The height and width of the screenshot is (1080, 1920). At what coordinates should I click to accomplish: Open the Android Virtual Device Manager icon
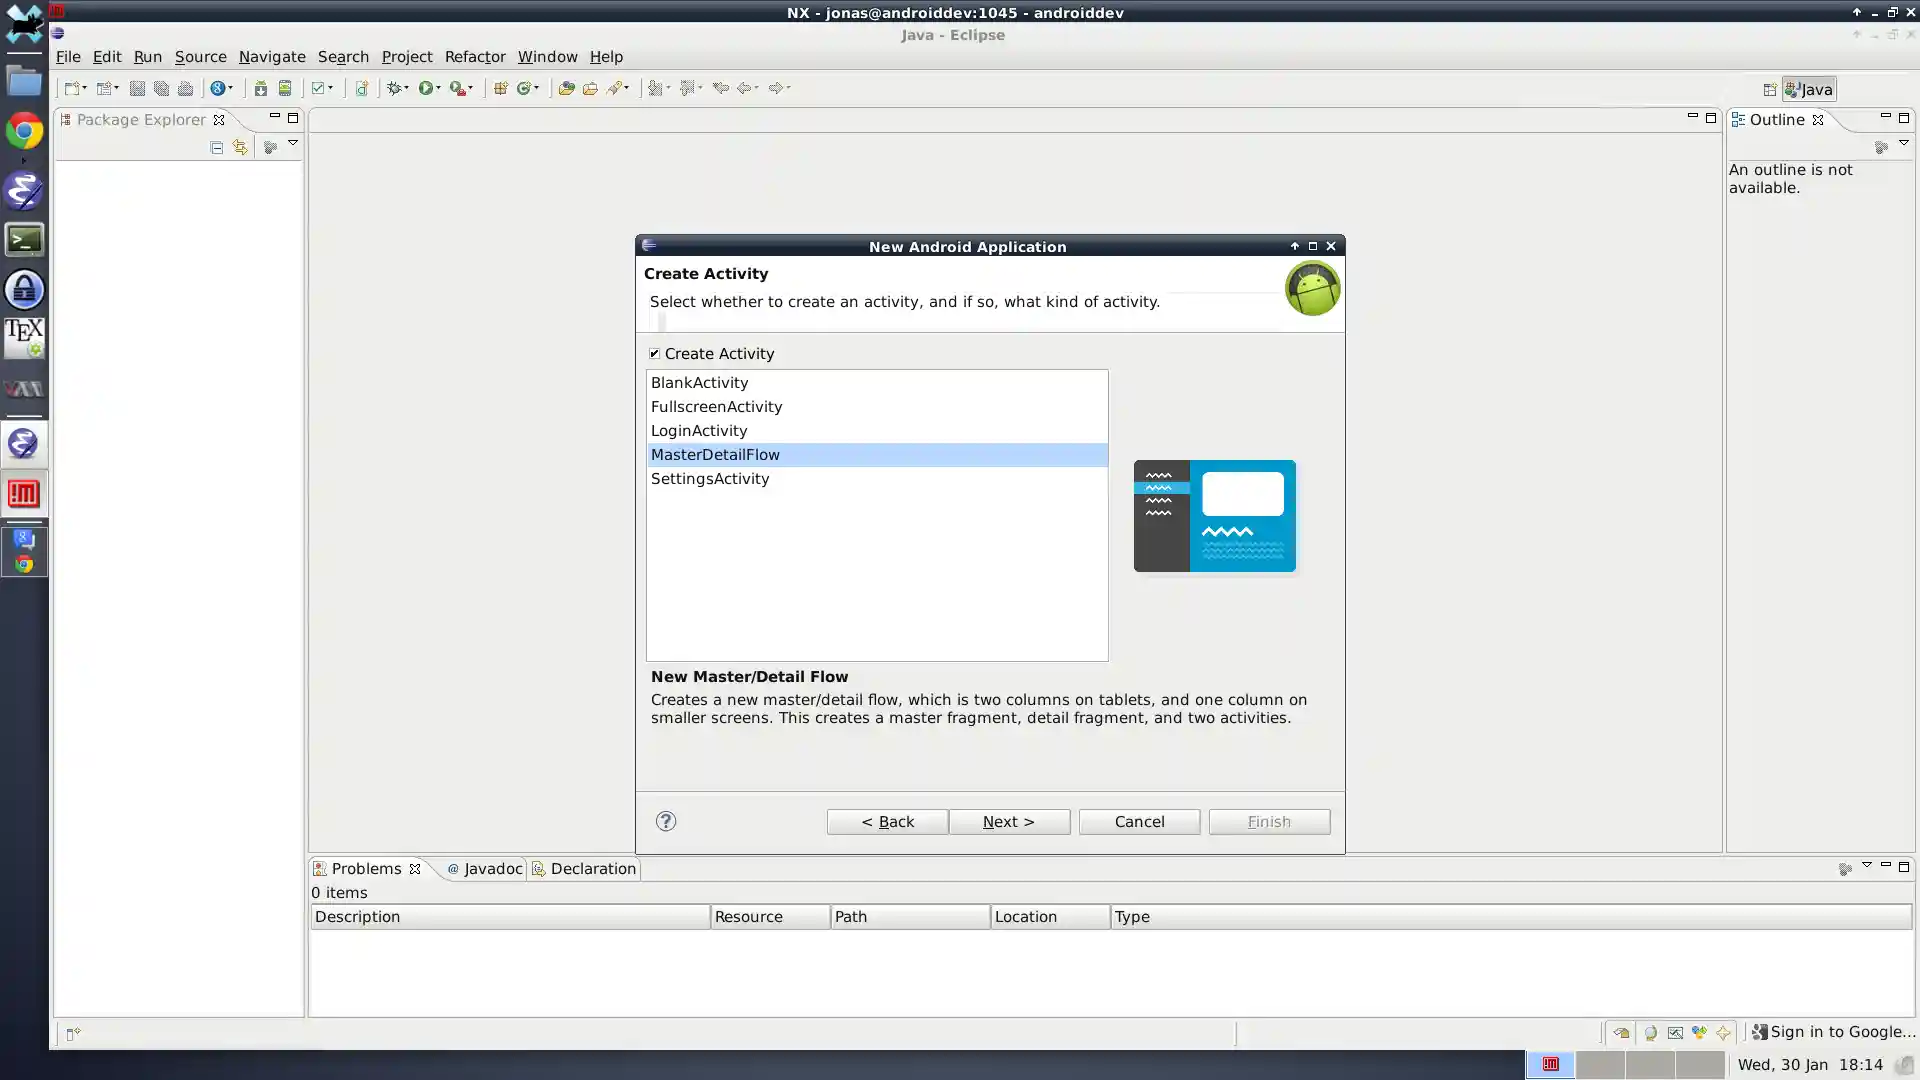284,88
